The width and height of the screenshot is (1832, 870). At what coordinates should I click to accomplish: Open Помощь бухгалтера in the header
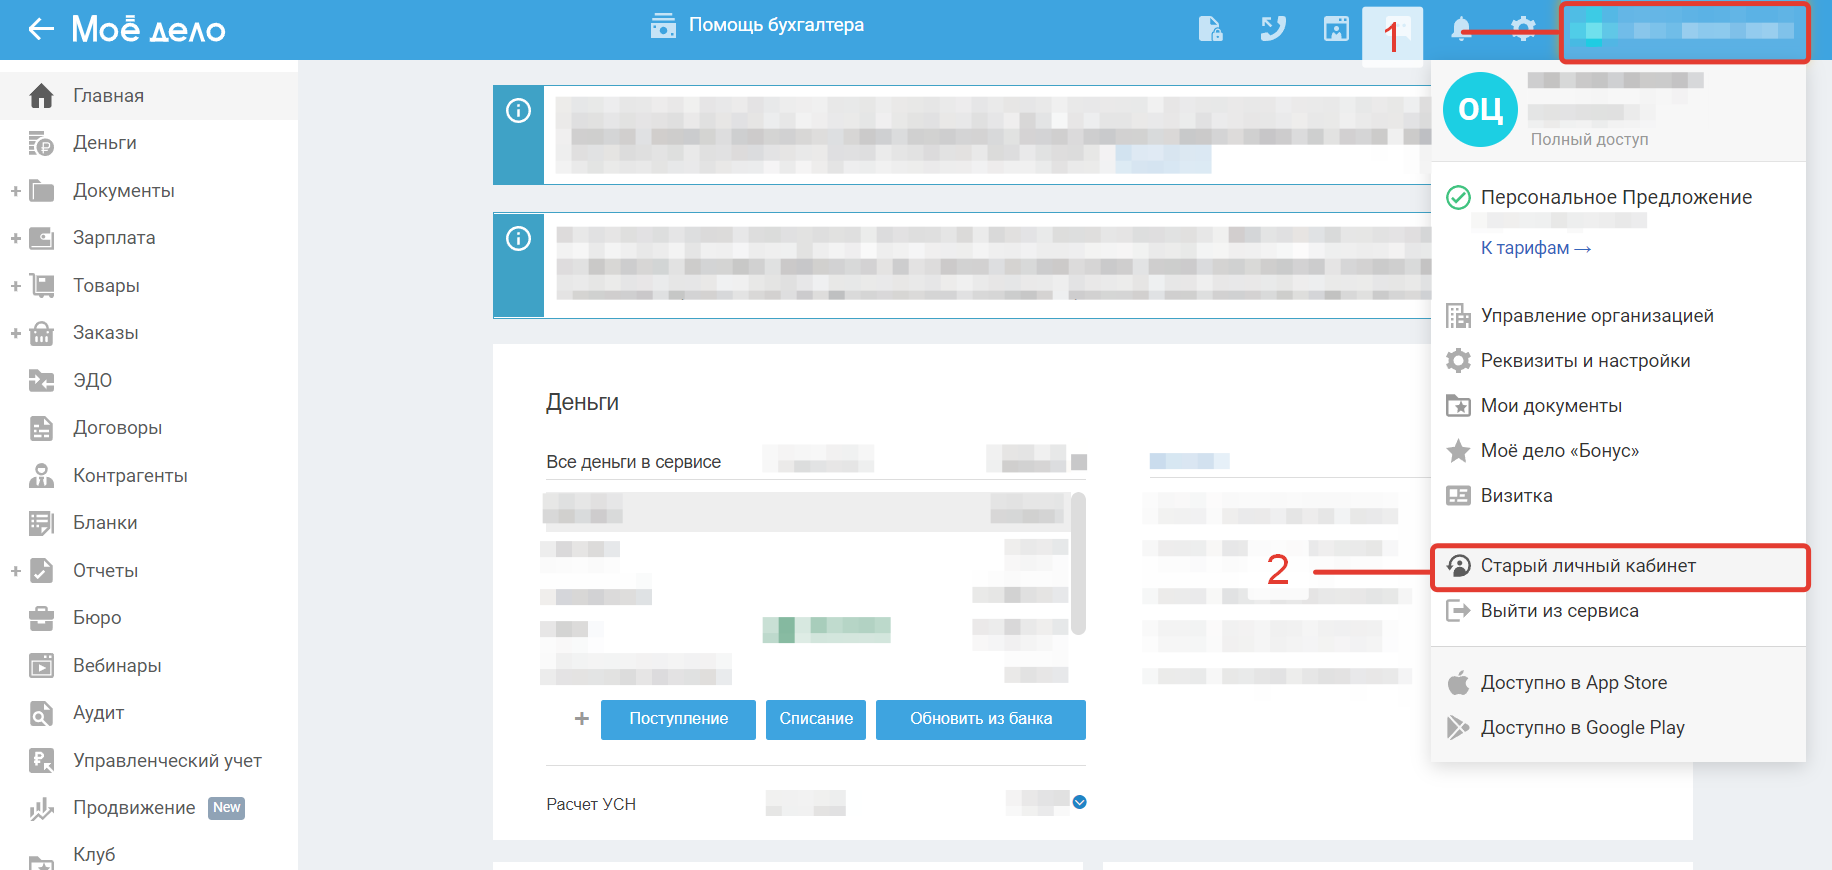[x=757, y=25]
